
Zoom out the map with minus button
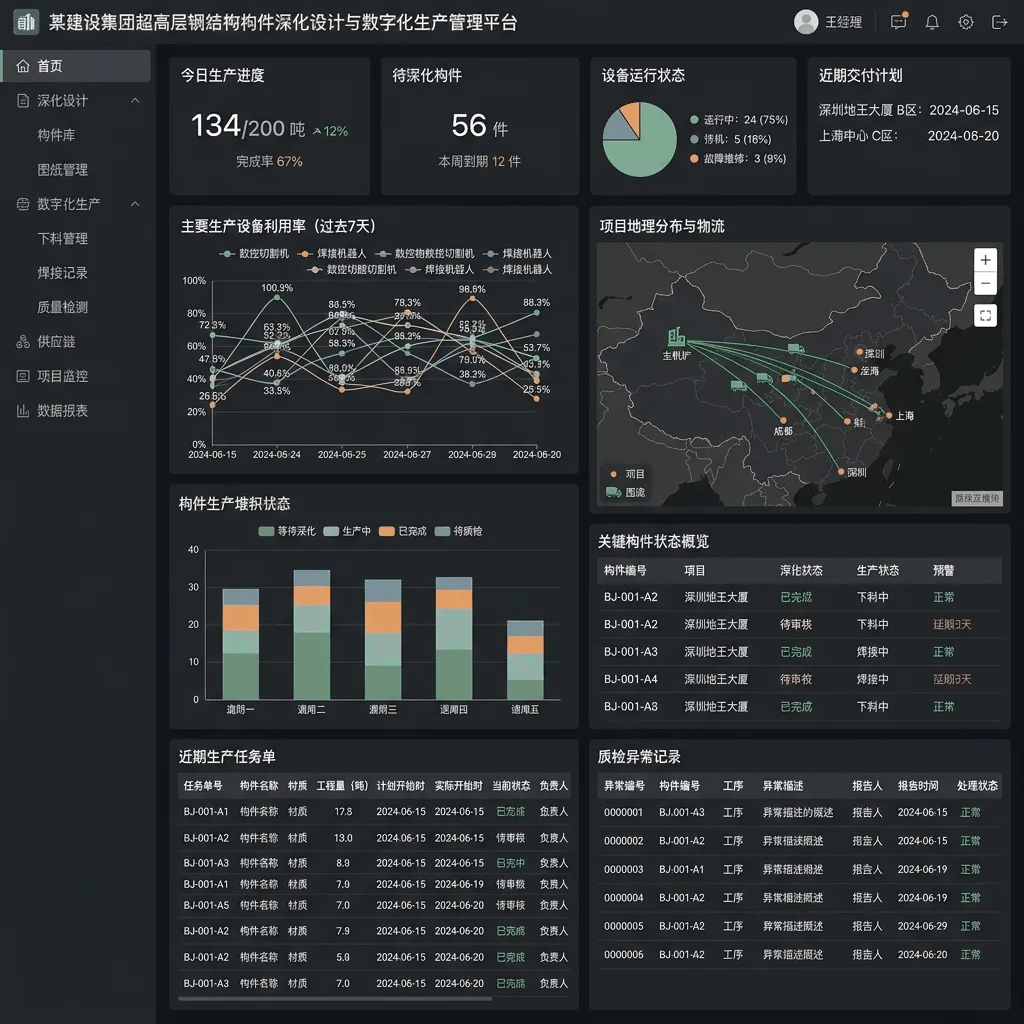pos(985,283)
